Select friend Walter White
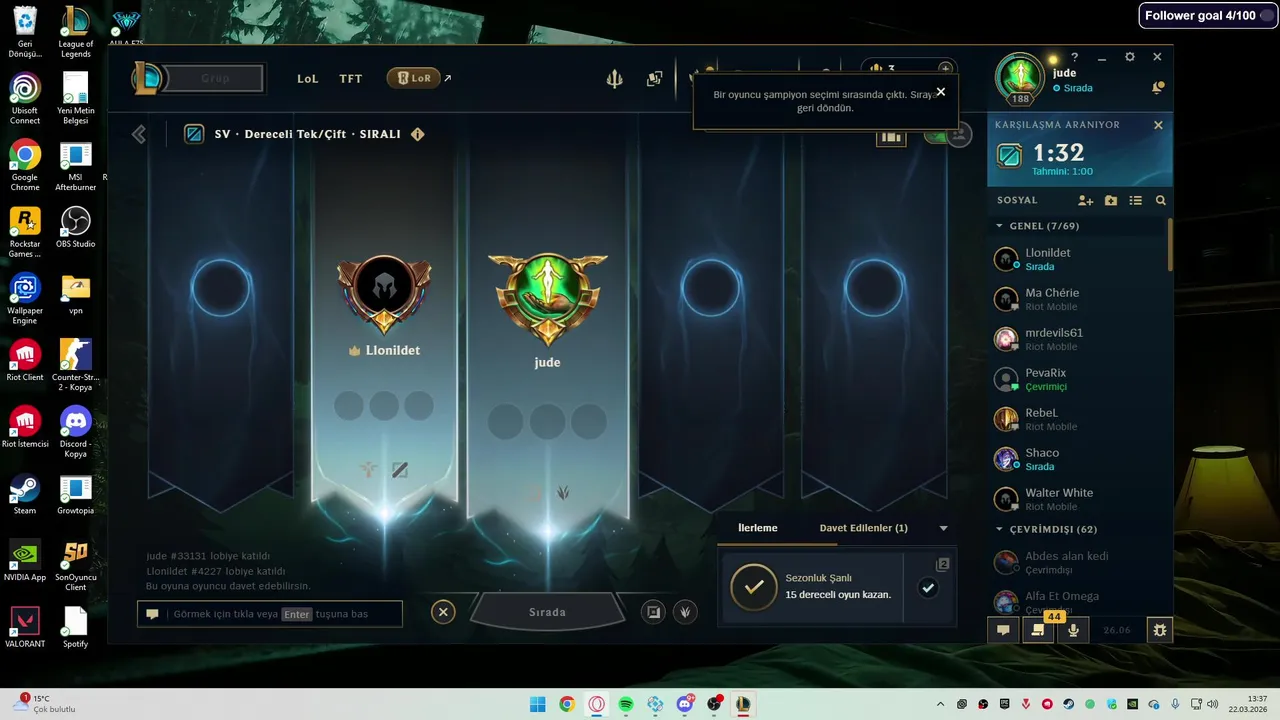Viewport: 1280px width, 720px height. [1077, 500]
